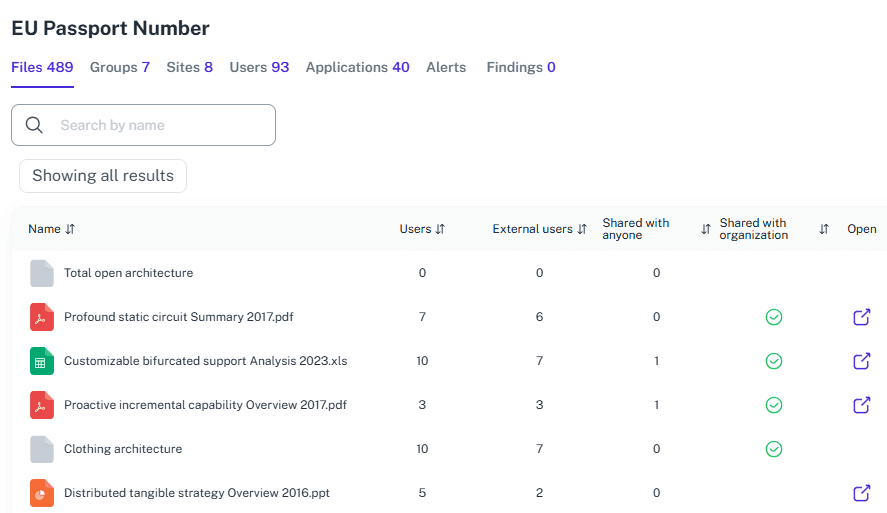Switch to the Applications tab

pyautogui.click(x=357, y=67)
